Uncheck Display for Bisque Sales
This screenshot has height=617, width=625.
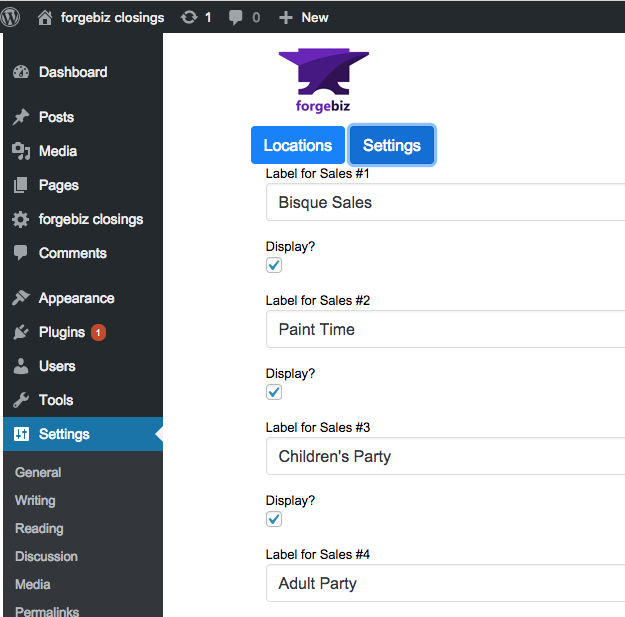(274, 265)
